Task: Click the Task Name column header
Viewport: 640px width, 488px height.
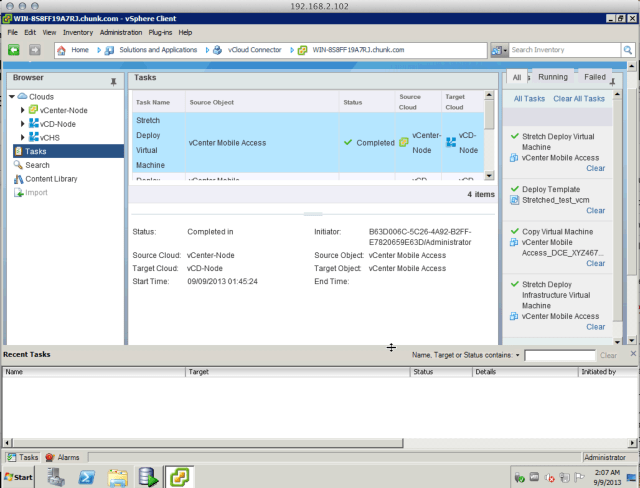Action: coord(159,102)
